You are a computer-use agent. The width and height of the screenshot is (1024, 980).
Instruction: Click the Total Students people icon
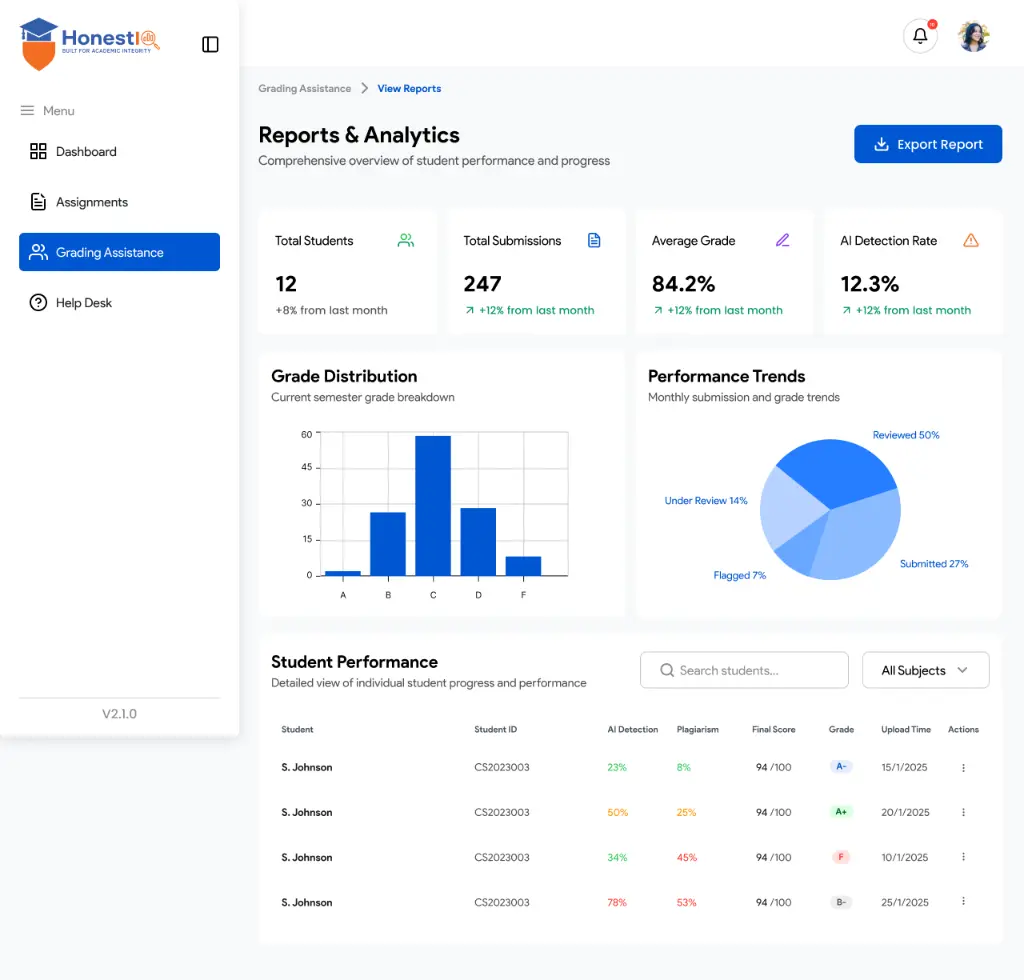405,240
